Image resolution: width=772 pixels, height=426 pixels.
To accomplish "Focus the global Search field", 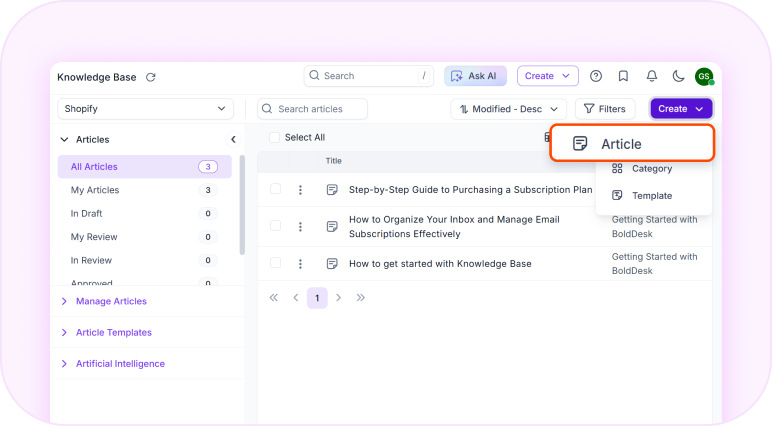I will [x=369, y=76].
